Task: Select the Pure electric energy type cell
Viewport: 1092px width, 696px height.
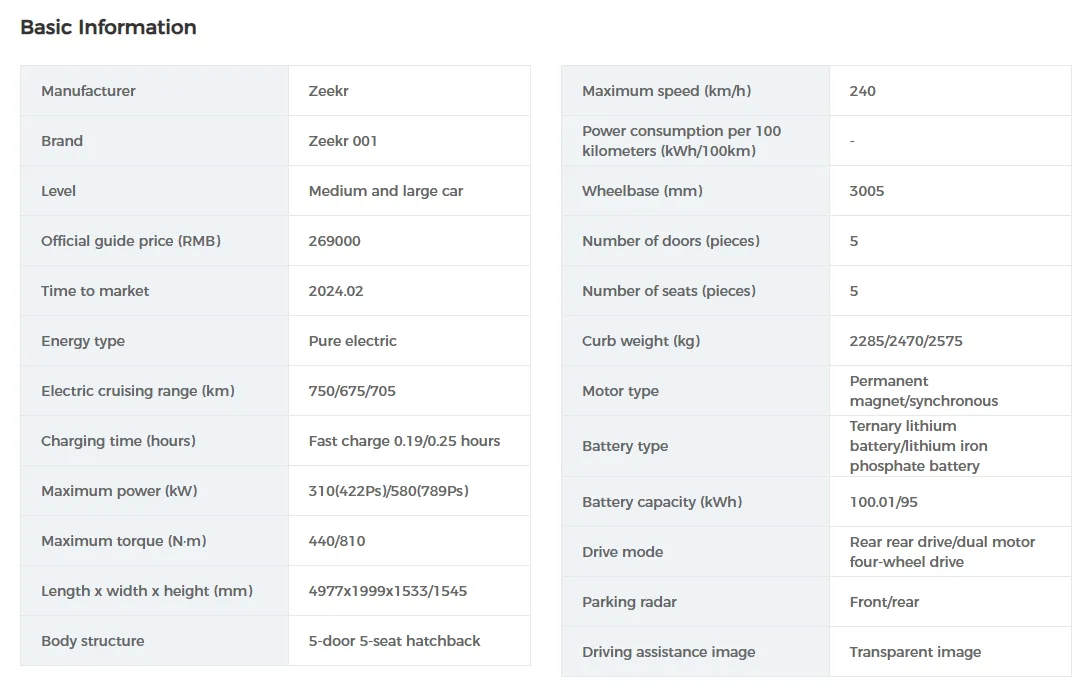Action: pos(353,341)
